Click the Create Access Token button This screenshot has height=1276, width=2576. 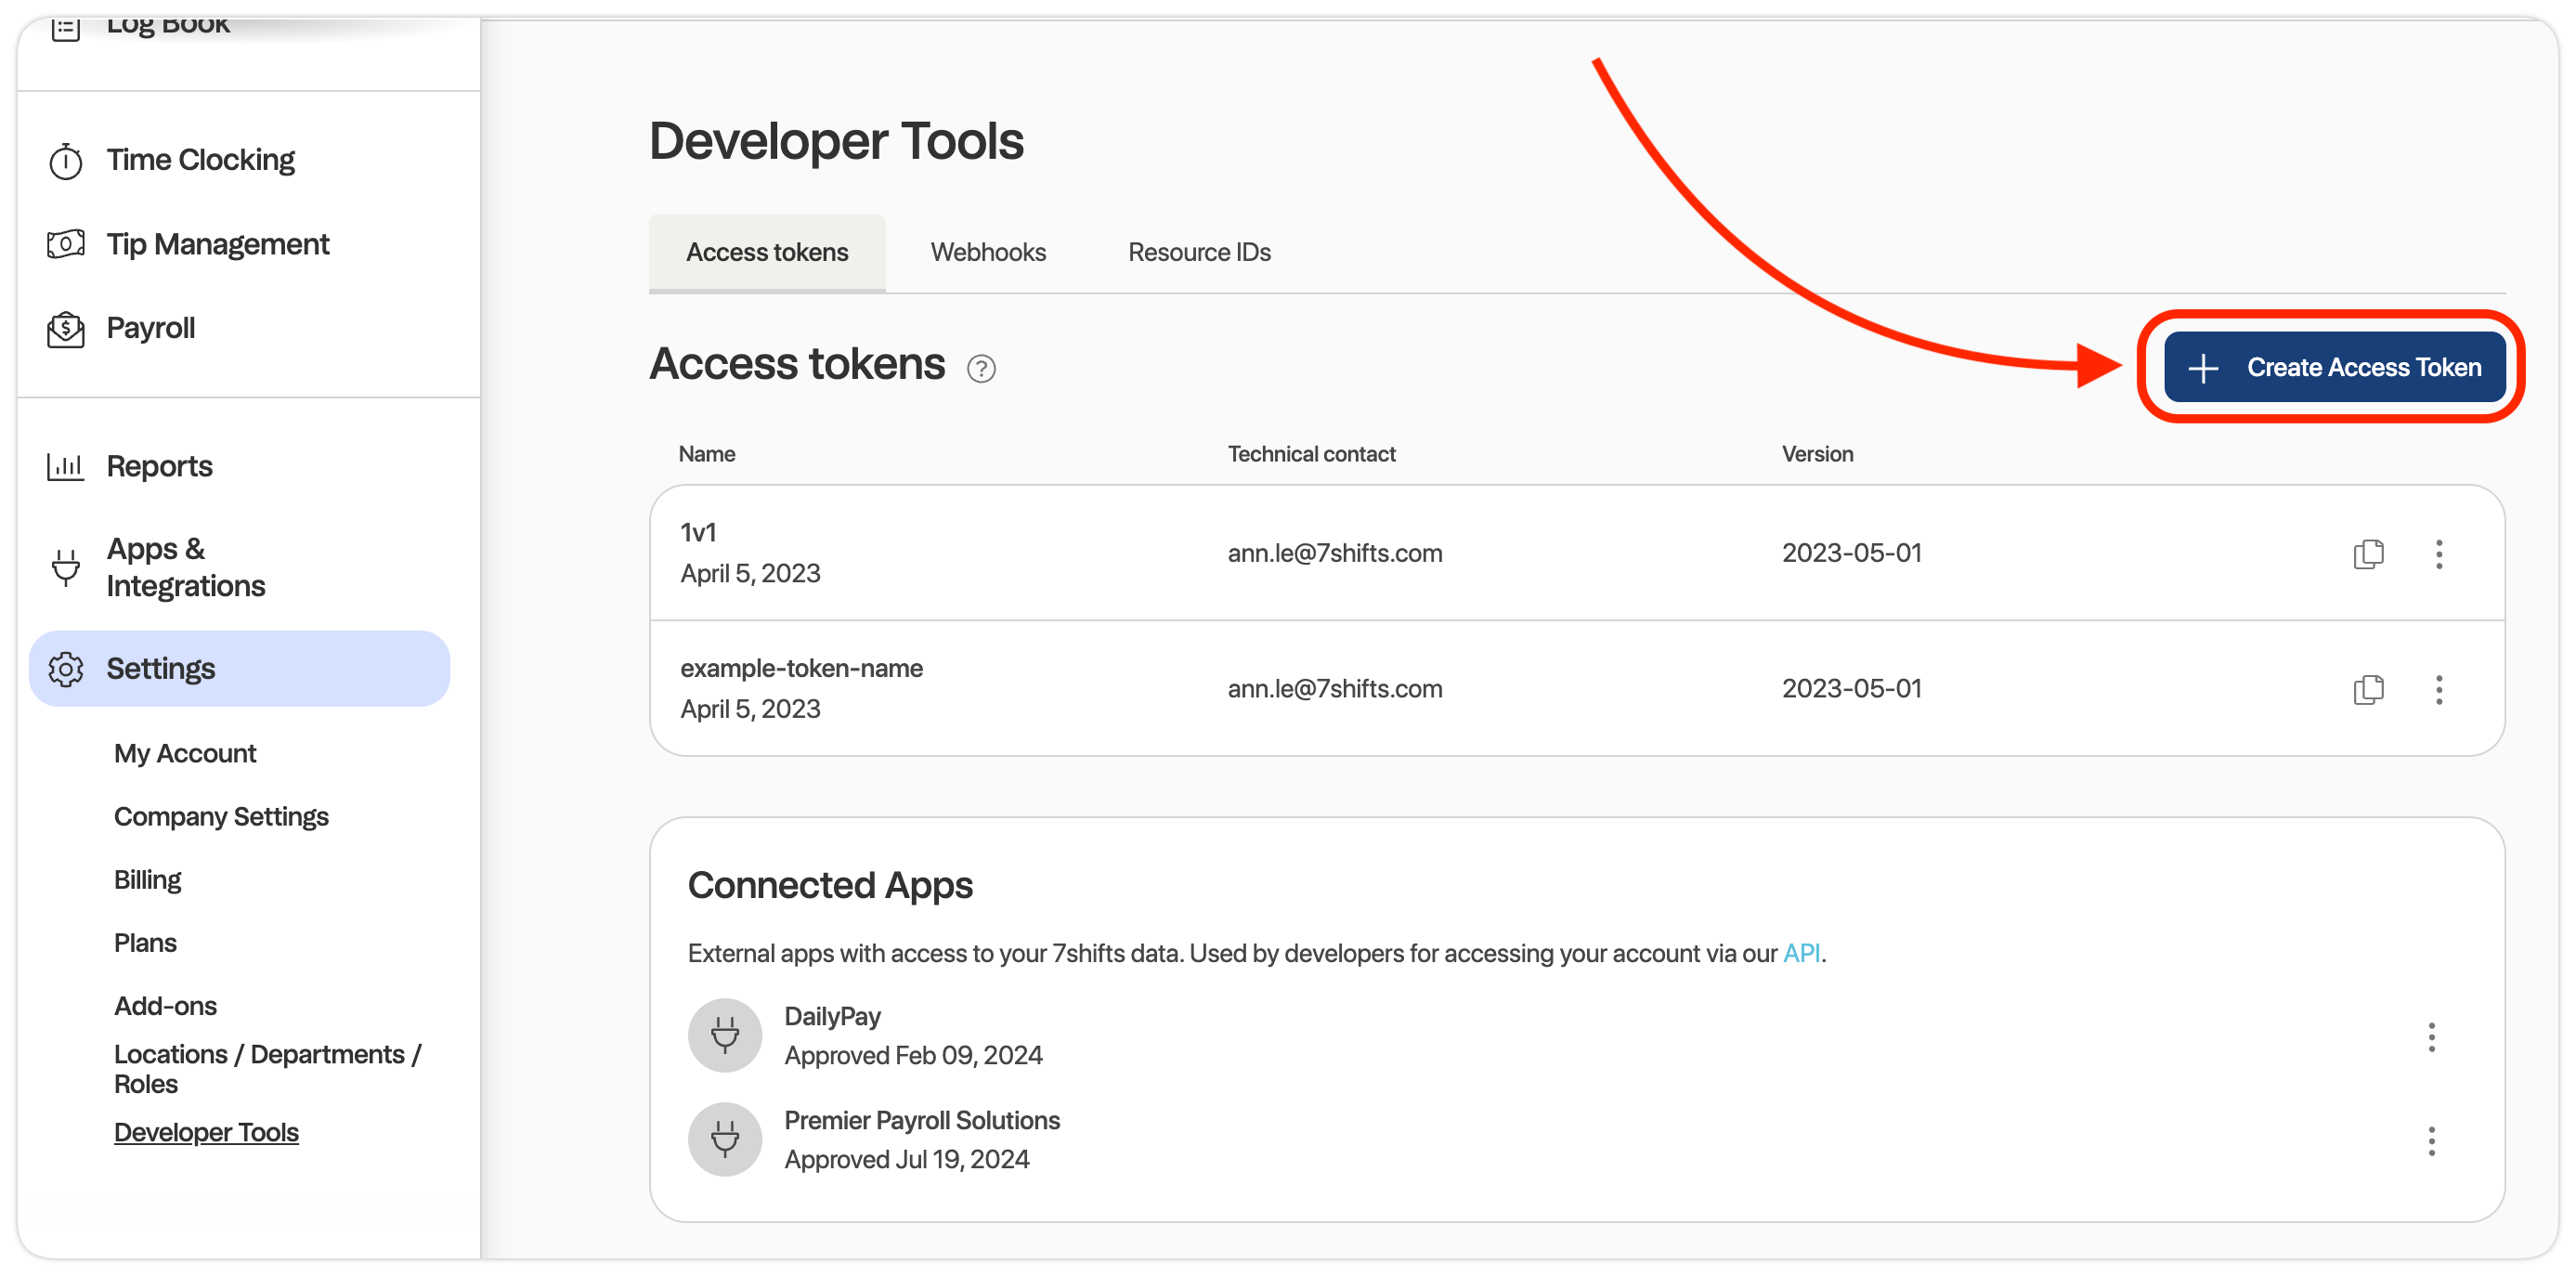[2333, 367]
